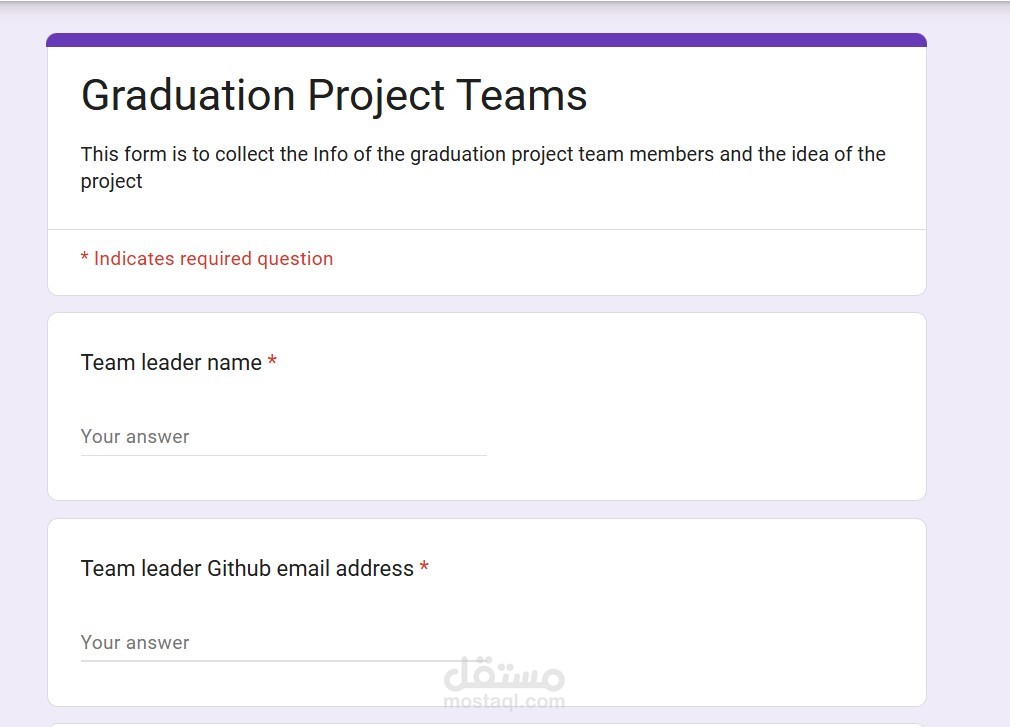Image resolution: width=1010 pixels, height=727 pixels.
Task: Click the mostaql.com watermark text
Action: click(504, 701)
